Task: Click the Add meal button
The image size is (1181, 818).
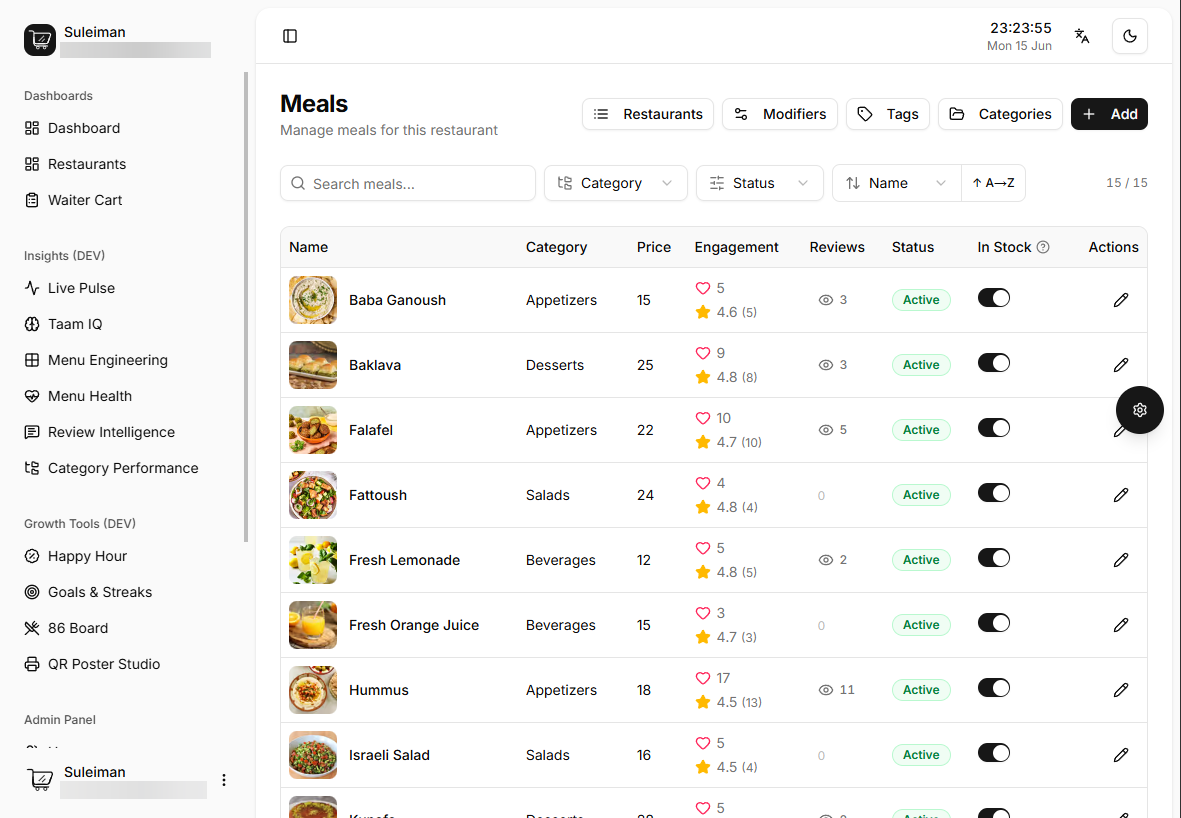Action: coord(1109,114)
